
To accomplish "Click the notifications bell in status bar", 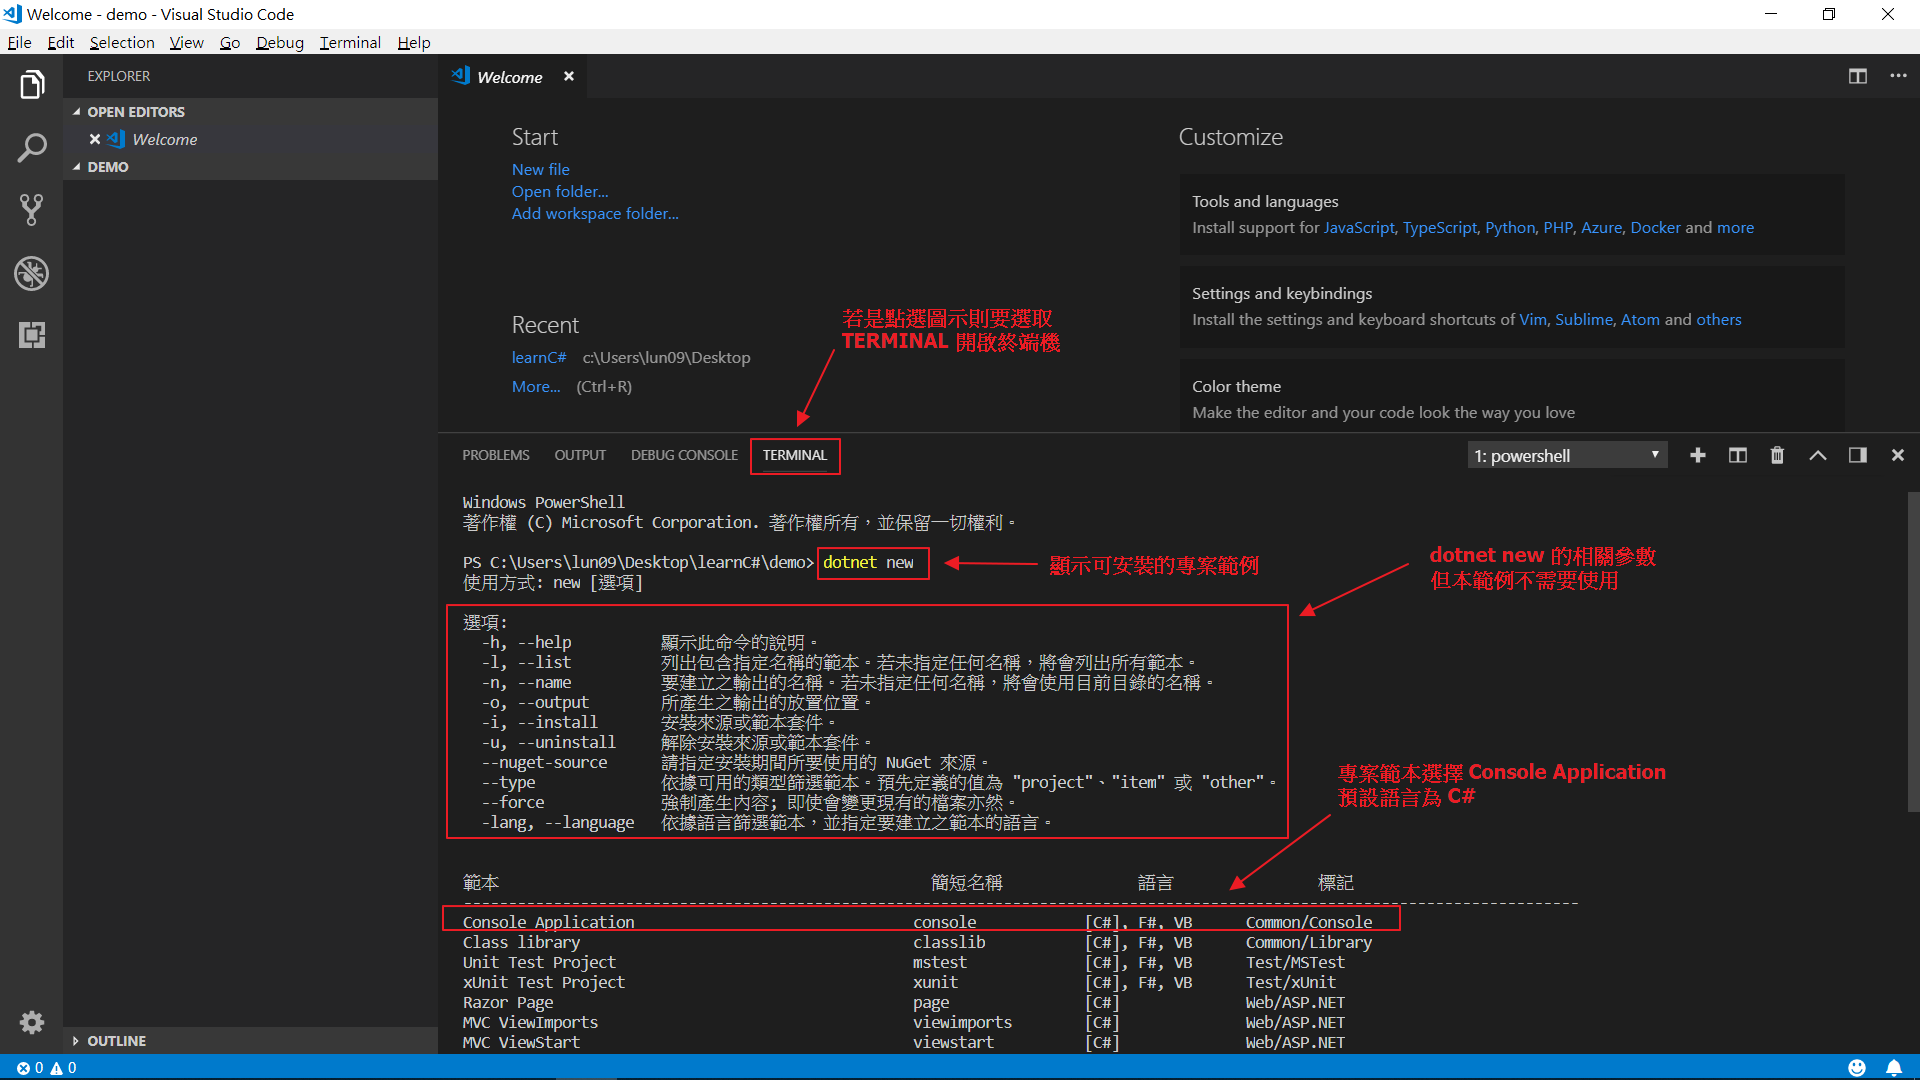I will [x=1894, y=1068].
